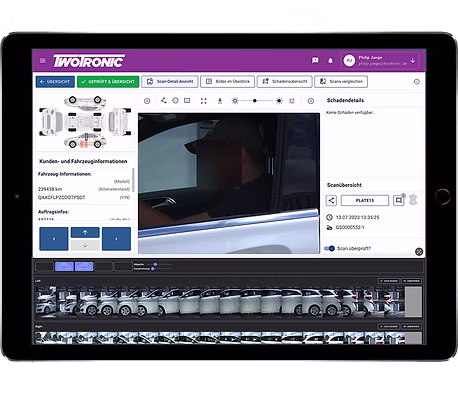
Task: Click the Twotronic logo
Action: [89, 61]
